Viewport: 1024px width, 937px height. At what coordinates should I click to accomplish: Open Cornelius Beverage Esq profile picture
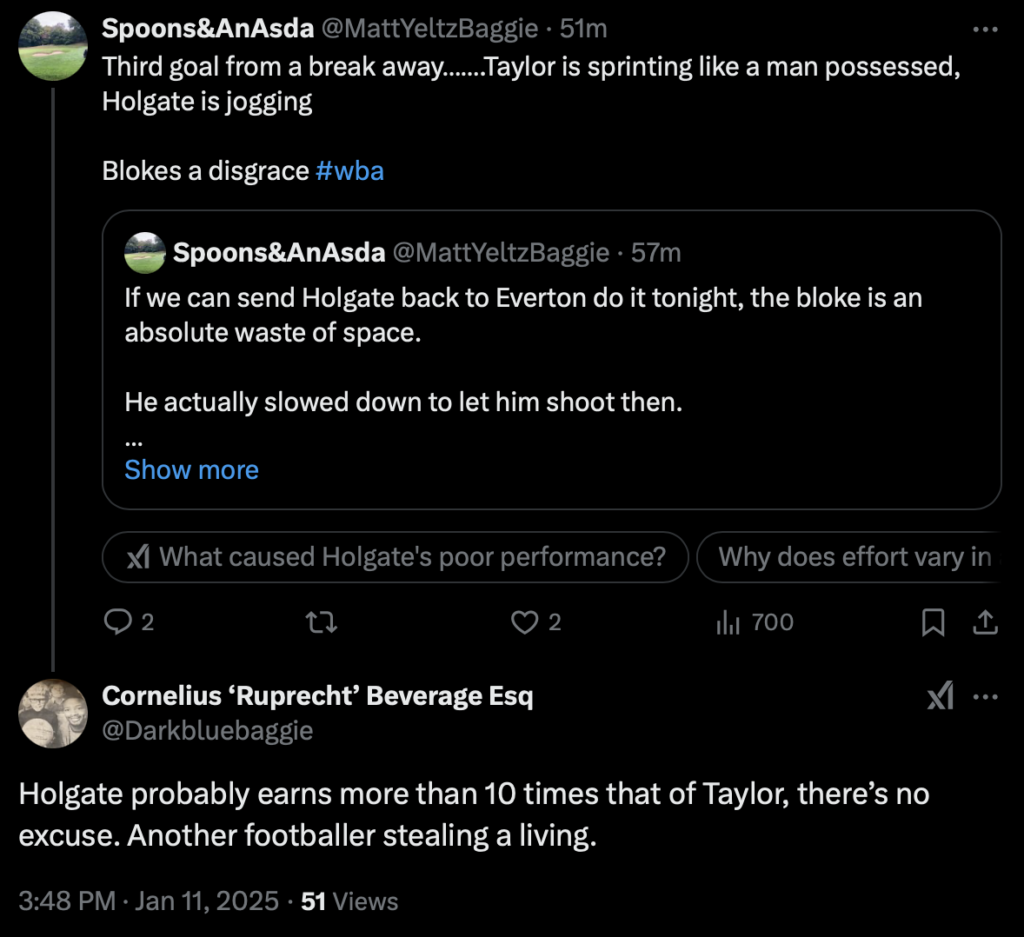[x=53, y=713]
